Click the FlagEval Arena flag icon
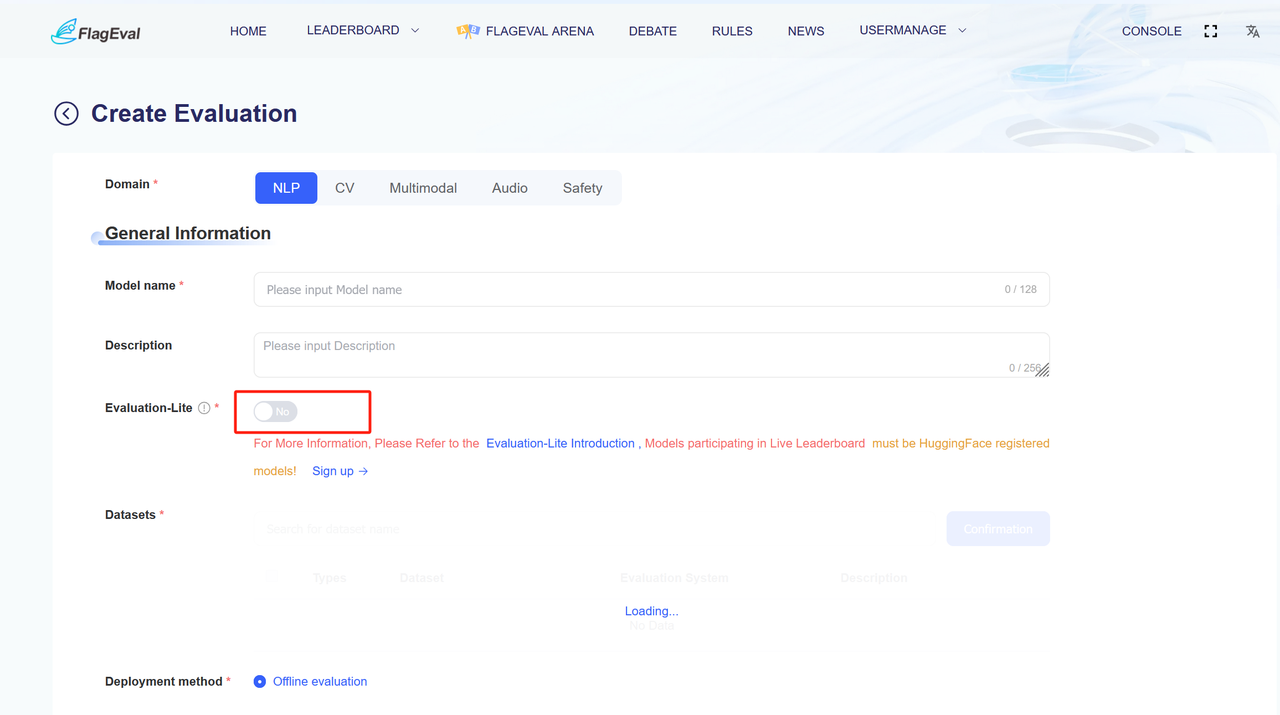1280x715 pixels. [467, 31]
